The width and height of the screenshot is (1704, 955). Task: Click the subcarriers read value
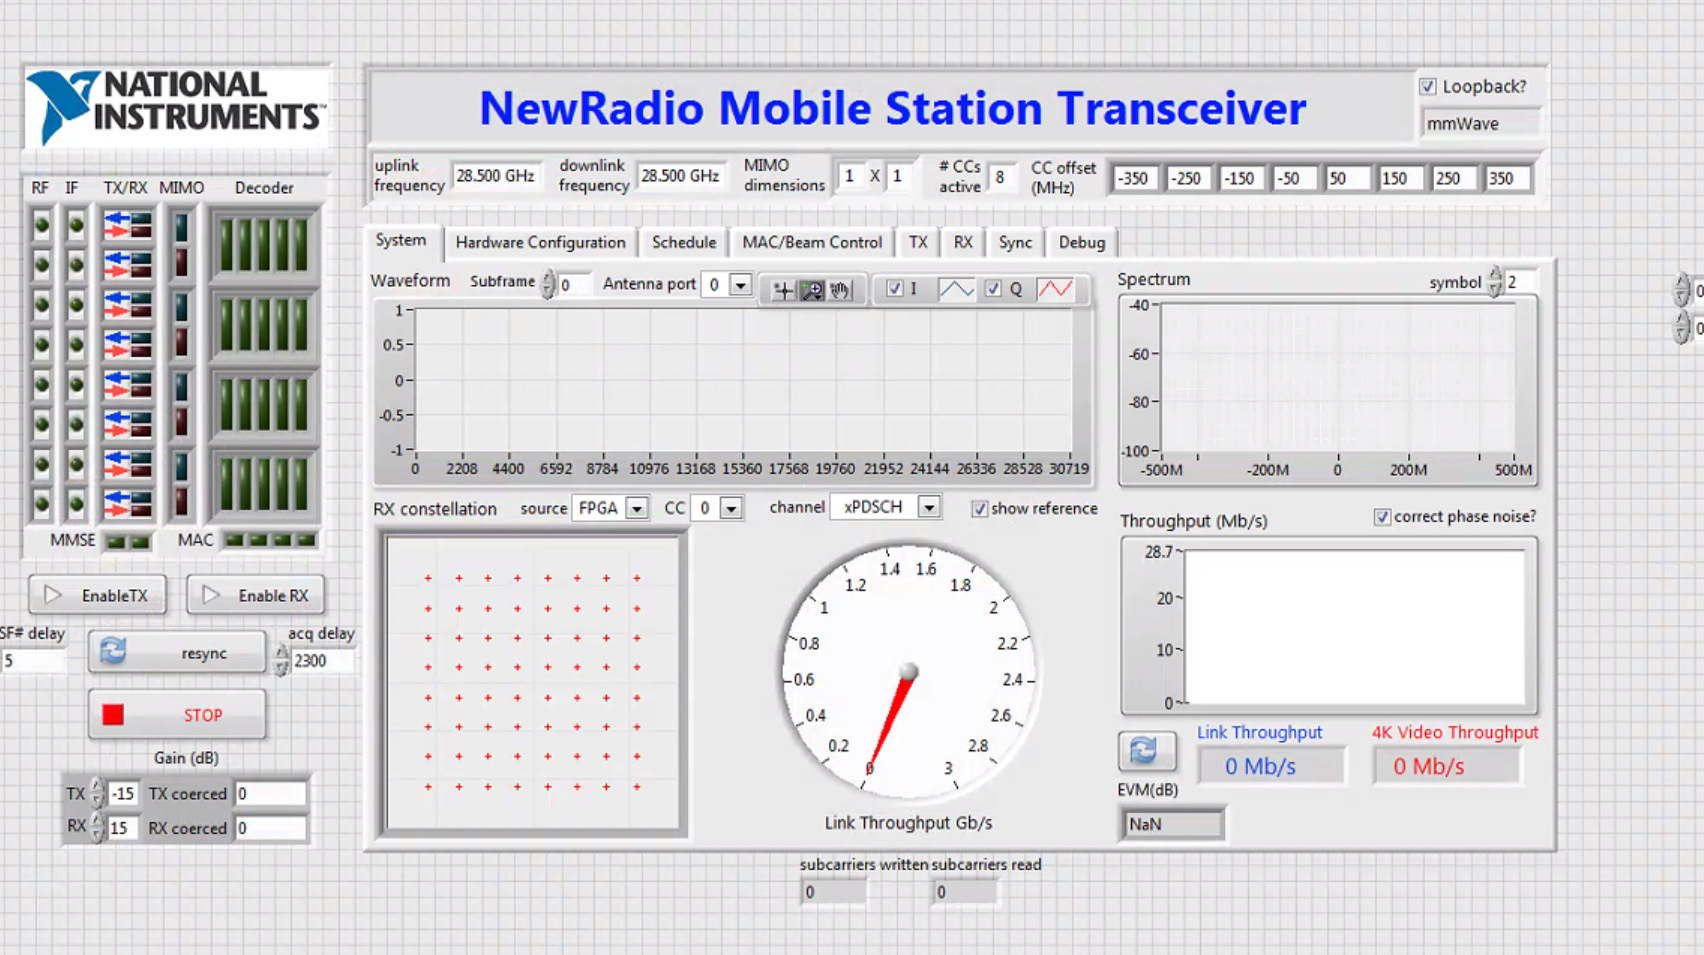965,892
